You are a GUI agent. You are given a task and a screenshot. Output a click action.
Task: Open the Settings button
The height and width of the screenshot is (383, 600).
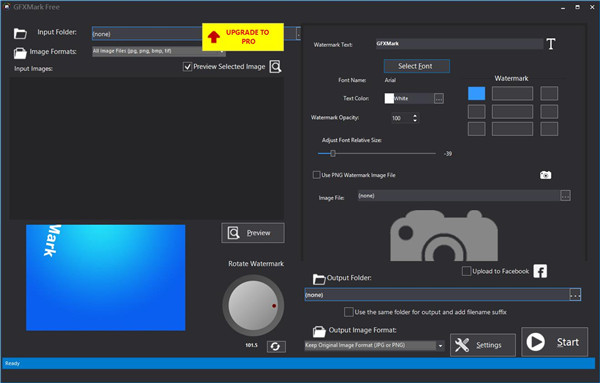[x=483, y=345]
